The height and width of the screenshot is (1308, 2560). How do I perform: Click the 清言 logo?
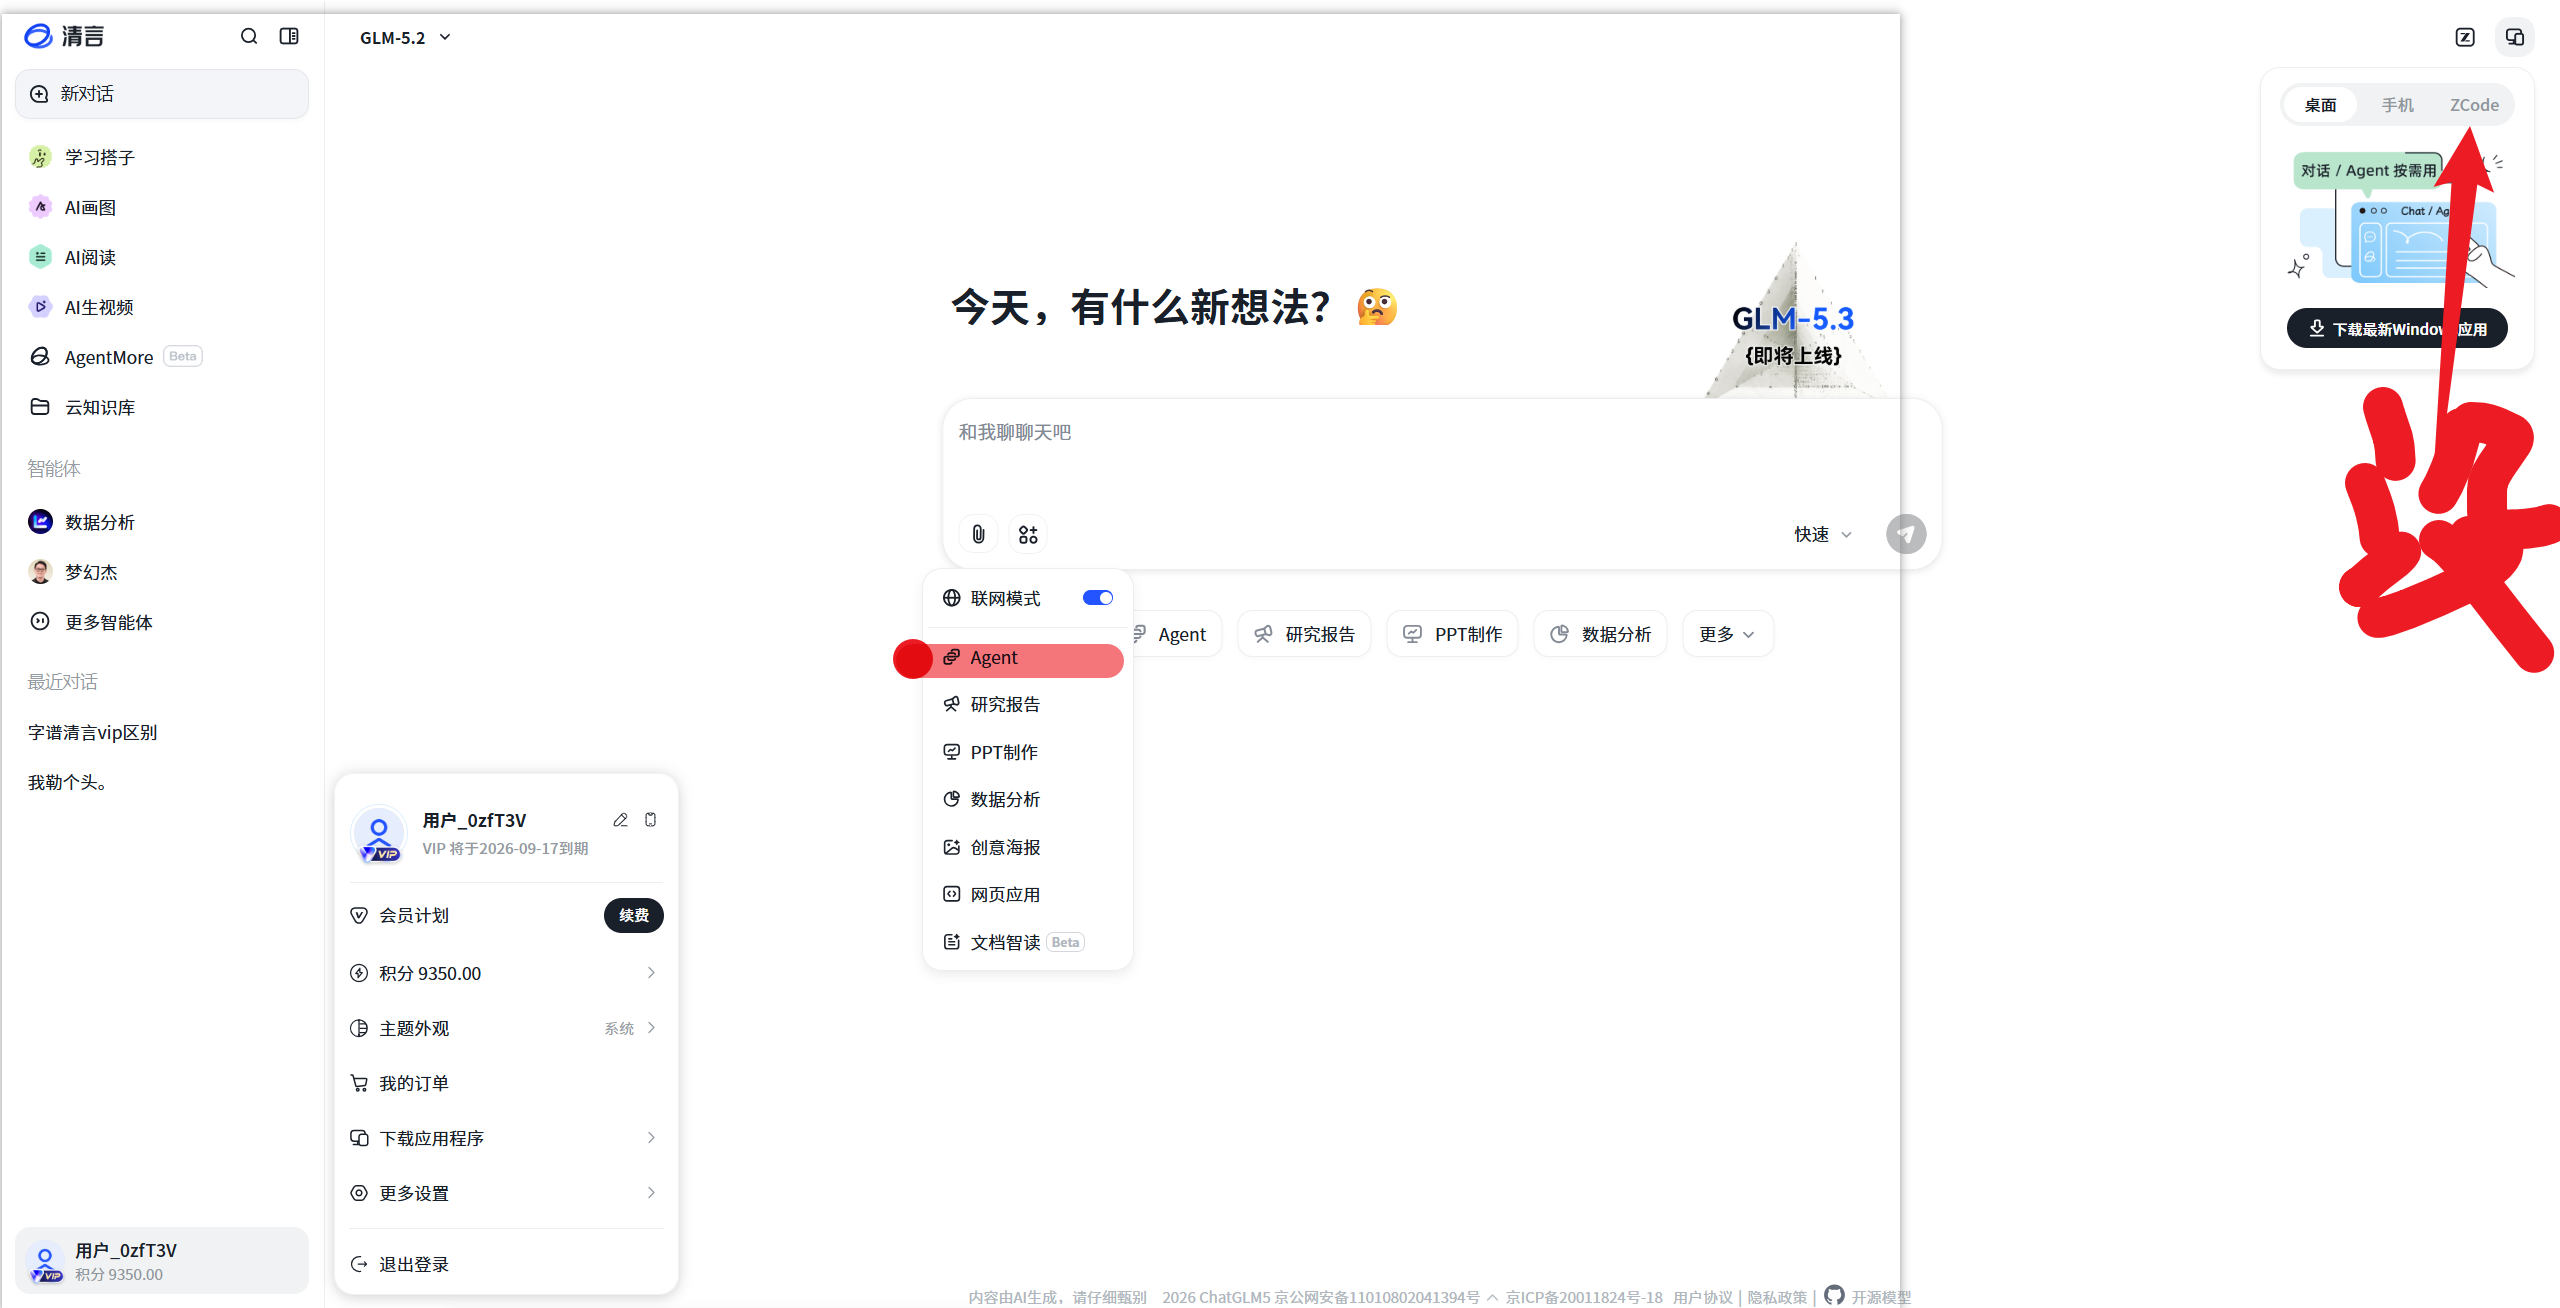click(x=64, y=37)
